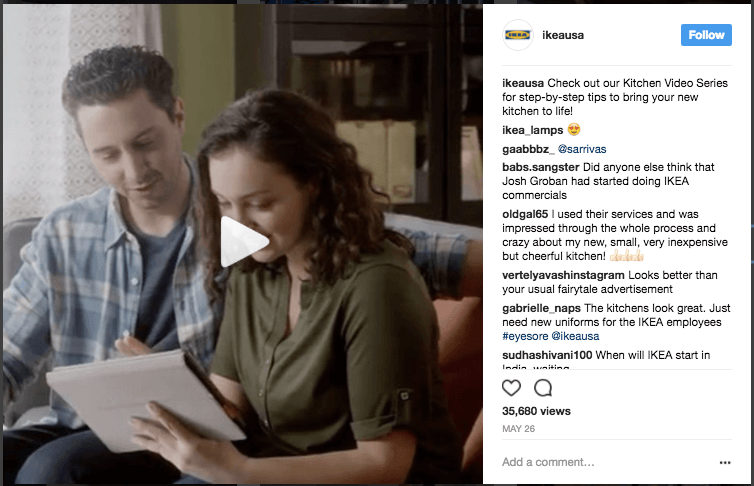Open ikeausa profile name in header

point(563,35)
